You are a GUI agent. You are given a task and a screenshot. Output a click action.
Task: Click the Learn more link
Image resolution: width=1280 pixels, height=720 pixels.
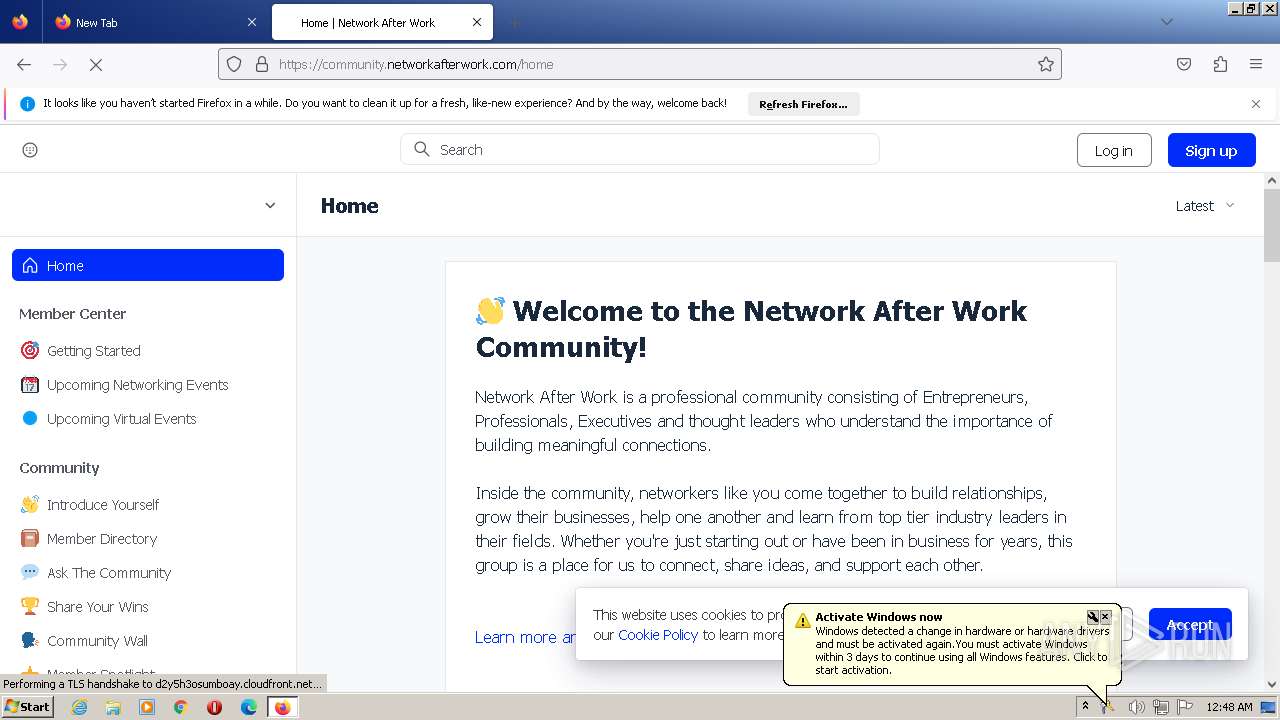525,637
